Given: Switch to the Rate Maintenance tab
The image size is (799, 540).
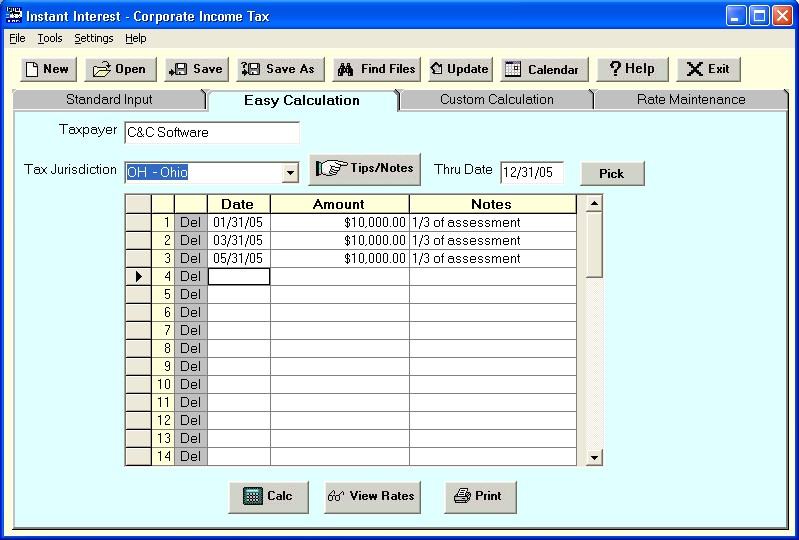Looking at the screenshot, I should click(690, 100).
